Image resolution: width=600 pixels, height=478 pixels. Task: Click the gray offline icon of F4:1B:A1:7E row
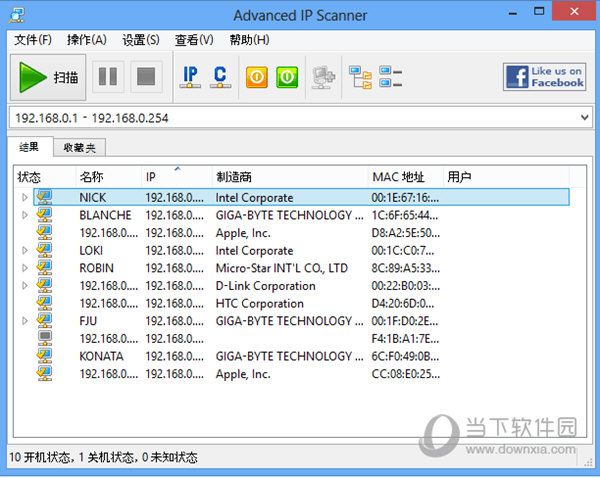pyautogui.click(x=45, y=338)
